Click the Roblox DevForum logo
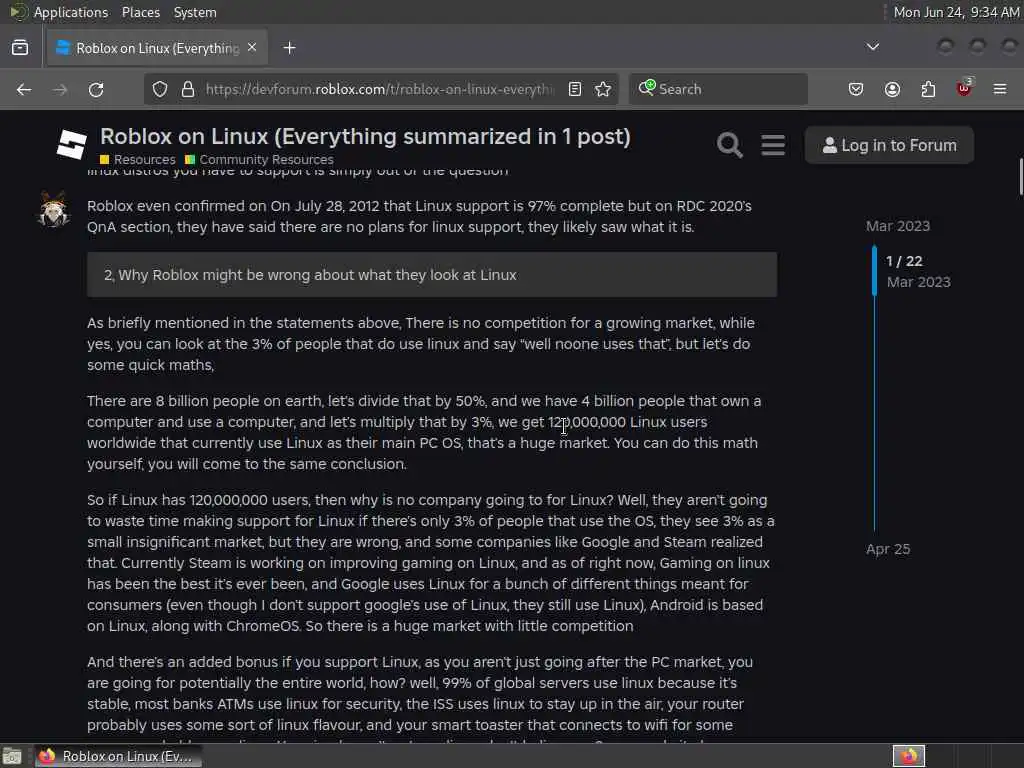The height and width of the screenshot is (768, 1024). tap(71, 144)
